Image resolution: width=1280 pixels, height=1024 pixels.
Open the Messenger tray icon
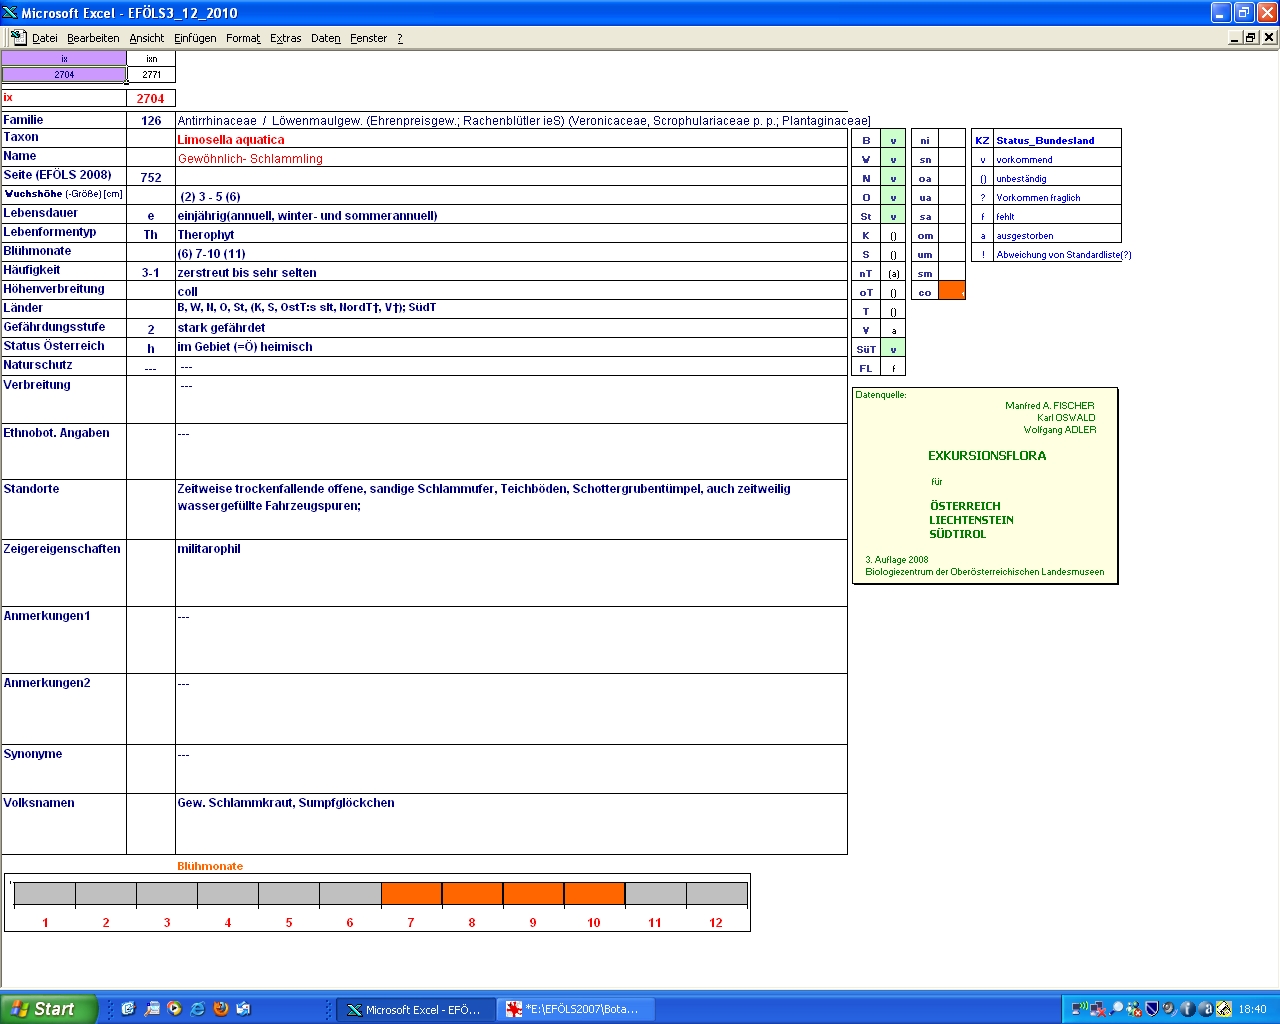click(1134, 1009)
